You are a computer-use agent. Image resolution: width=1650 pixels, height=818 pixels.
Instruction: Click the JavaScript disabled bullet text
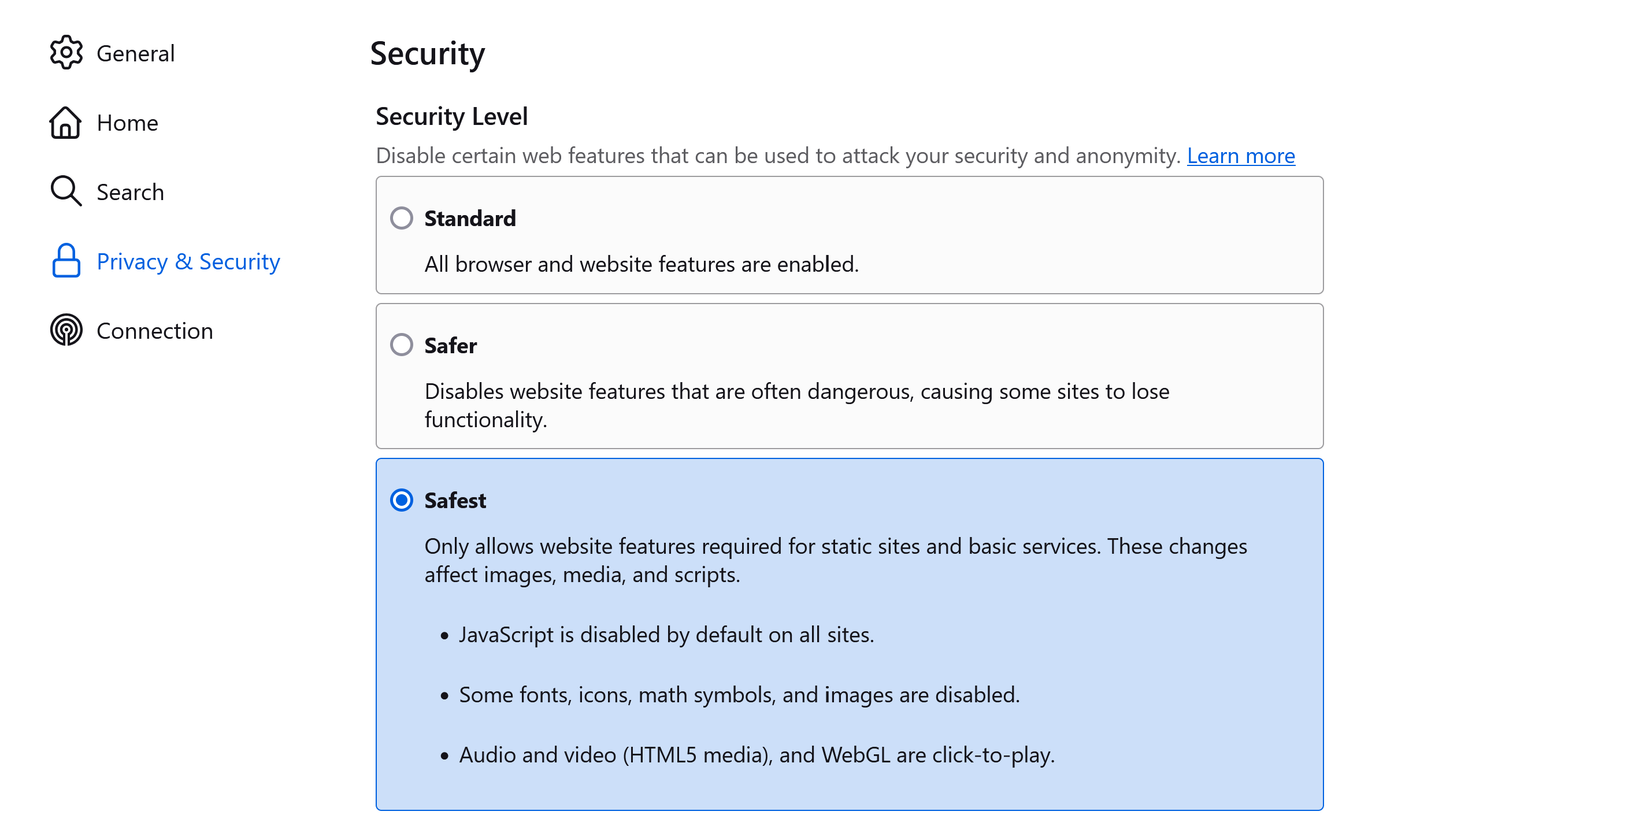666,635
